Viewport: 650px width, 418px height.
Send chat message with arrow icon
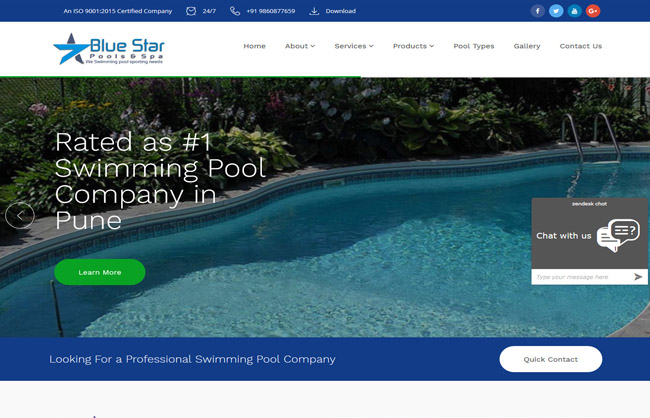coord(638,277)
